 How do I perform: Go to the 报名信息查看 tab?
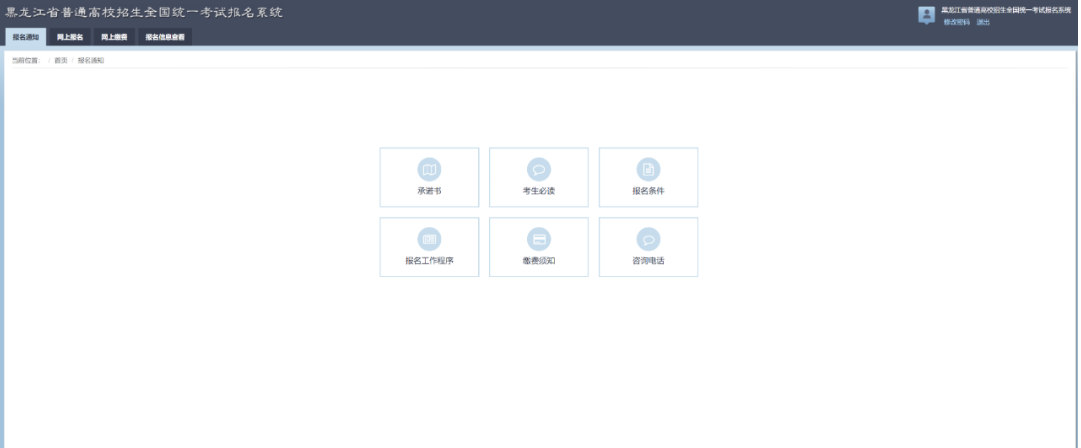click(x=164, y=37)
